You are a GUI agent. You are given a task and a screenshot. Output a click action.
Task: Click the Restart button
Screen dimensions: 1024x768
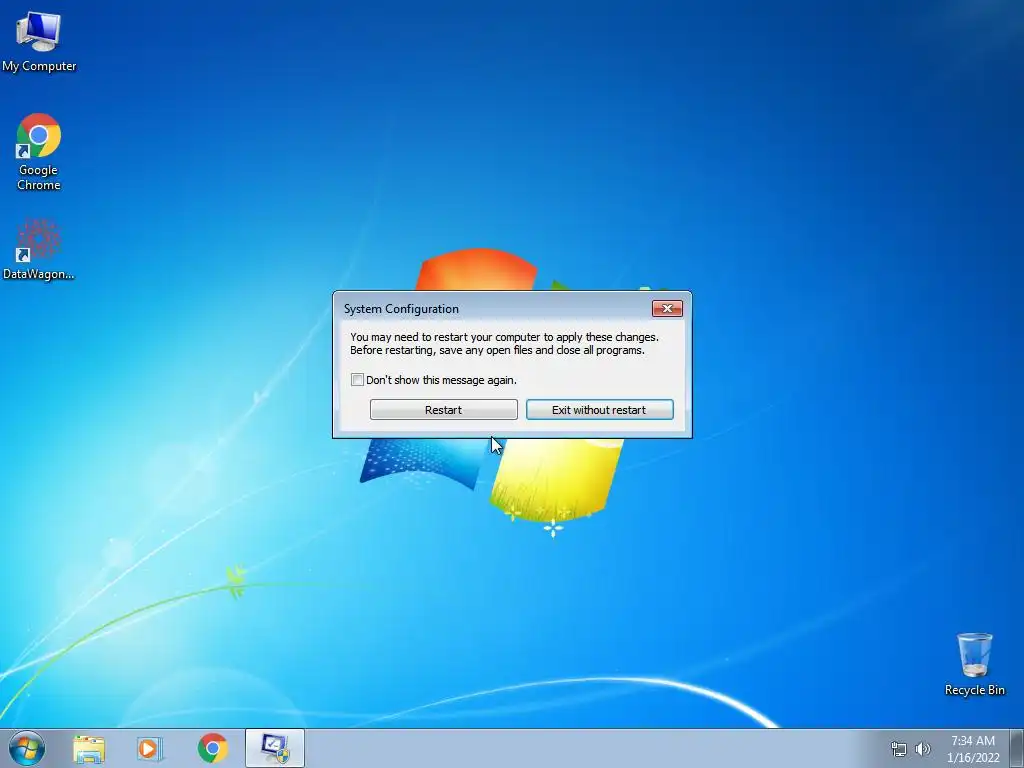[443, 410]
